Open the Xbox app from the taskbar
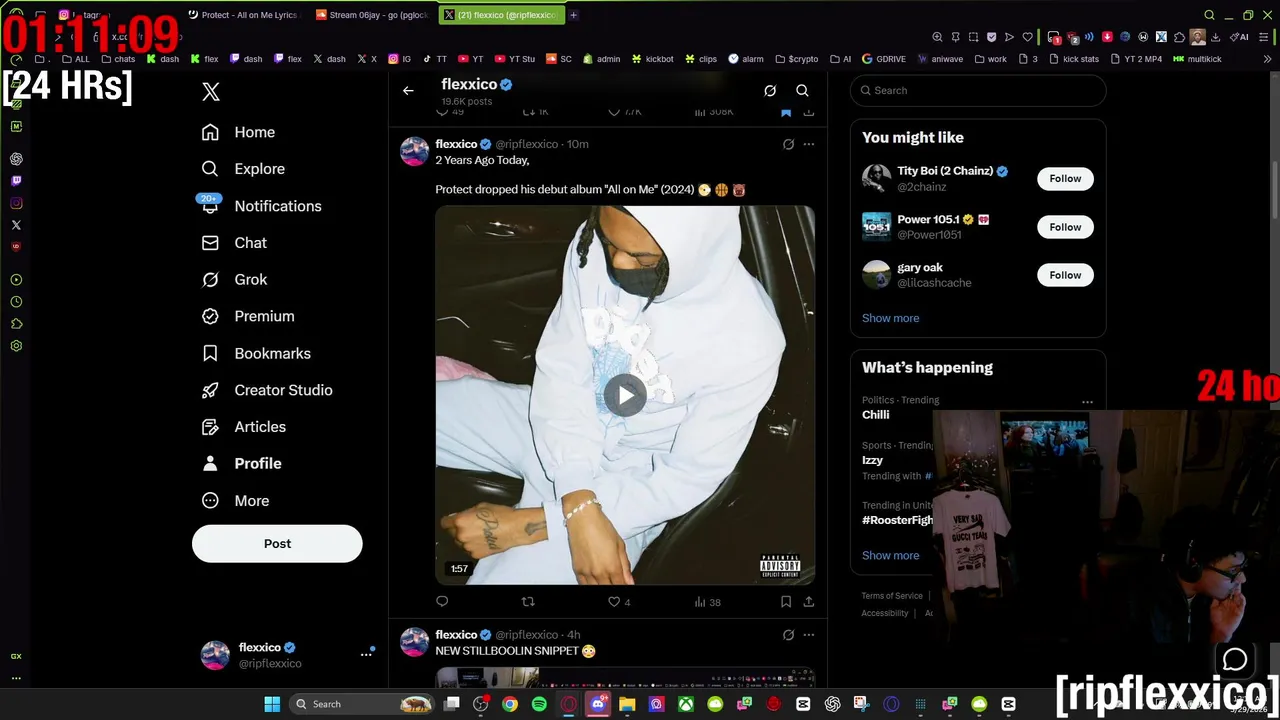 686,704
